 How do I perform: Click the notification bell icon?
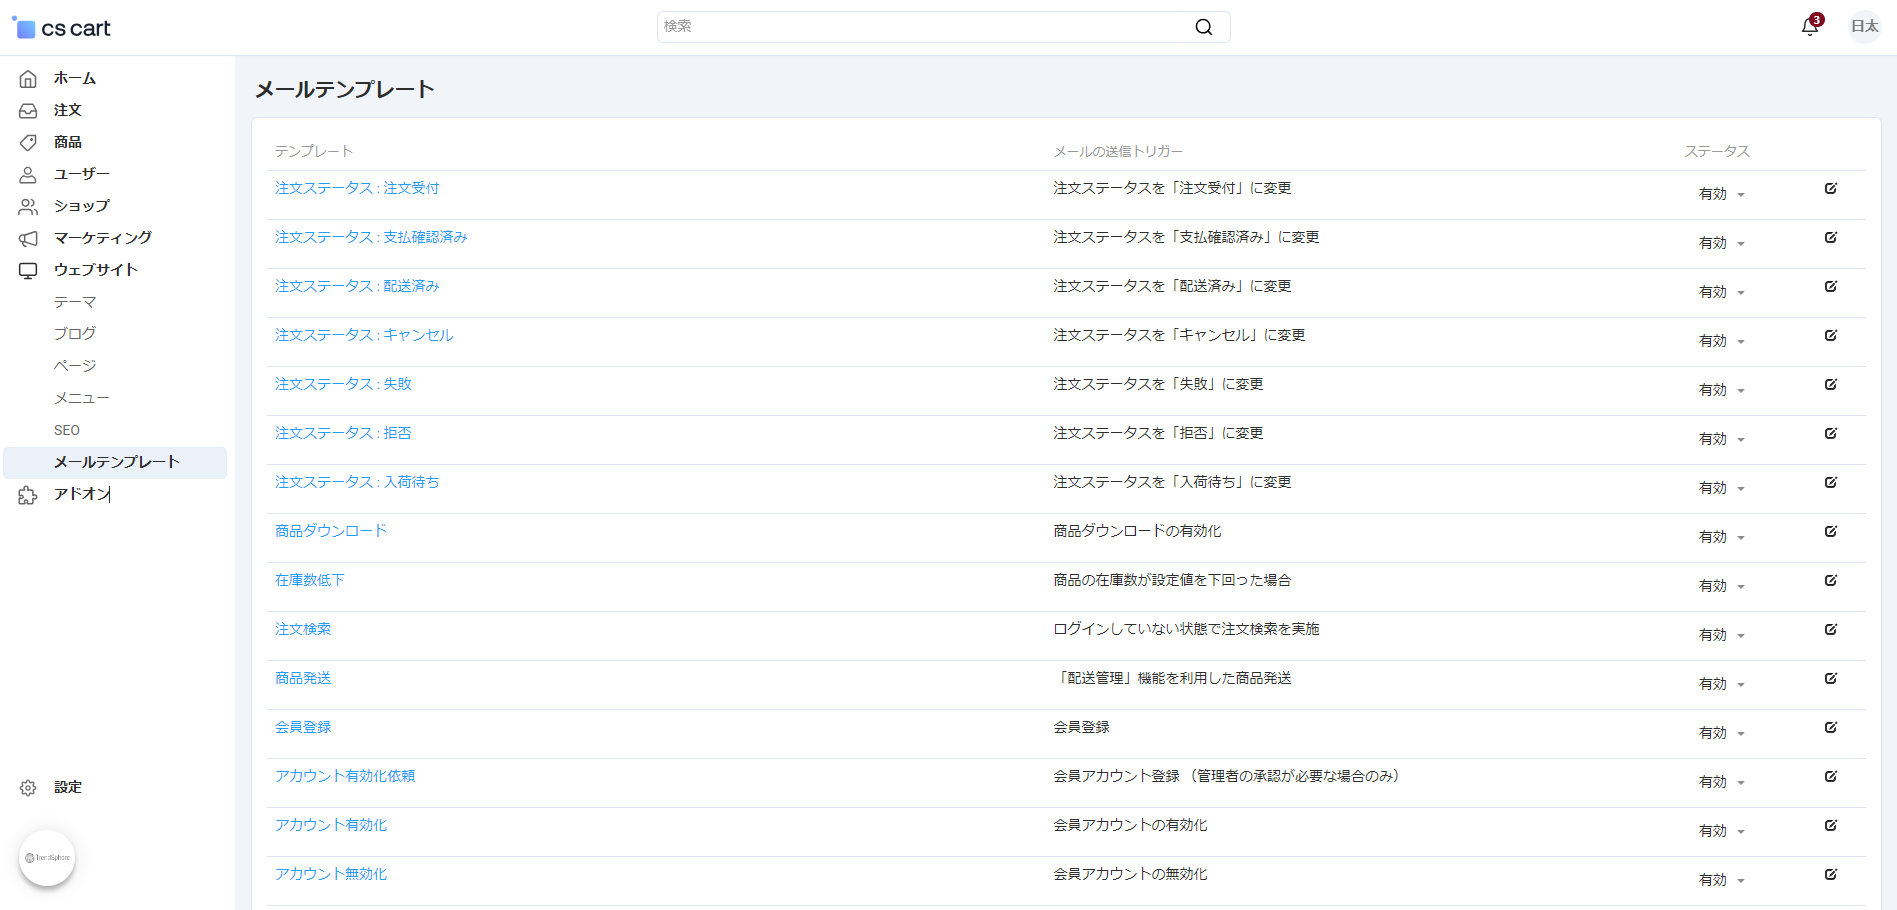(x=1809, y=27)
